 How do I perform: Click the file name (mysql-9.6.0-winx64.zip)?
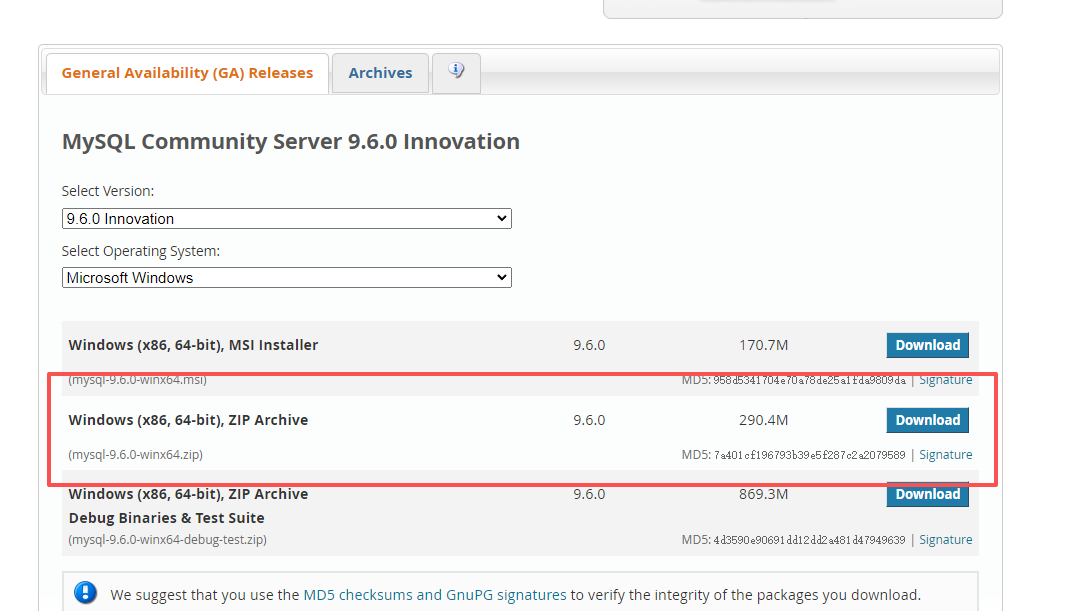click(x=135, y=455)
